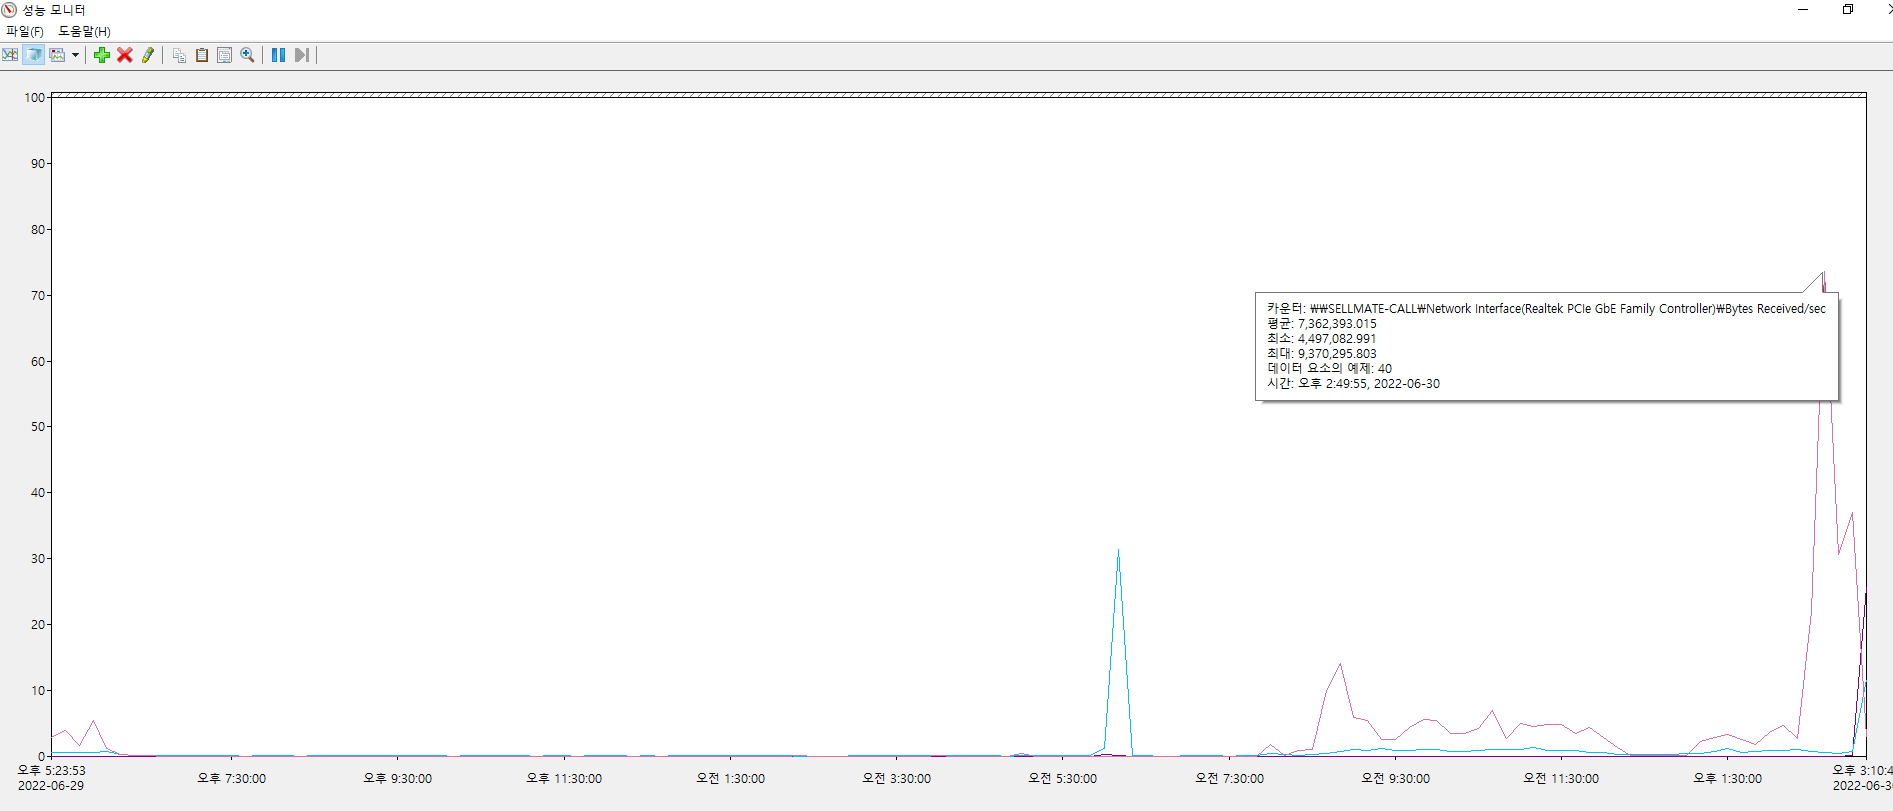Click the 성능 모니터 title bar app icon
Viewport: 1893px width, 811px height.
(10, 10)
